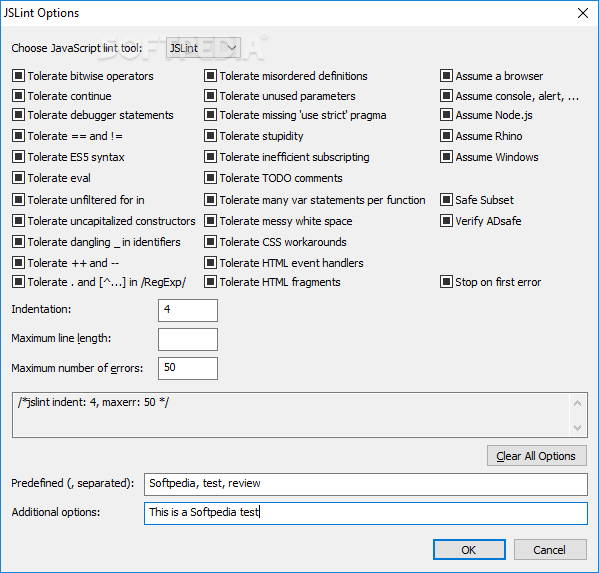Check Assume Windows option
This screenshot has height=573, width=599.
(446, 157)
